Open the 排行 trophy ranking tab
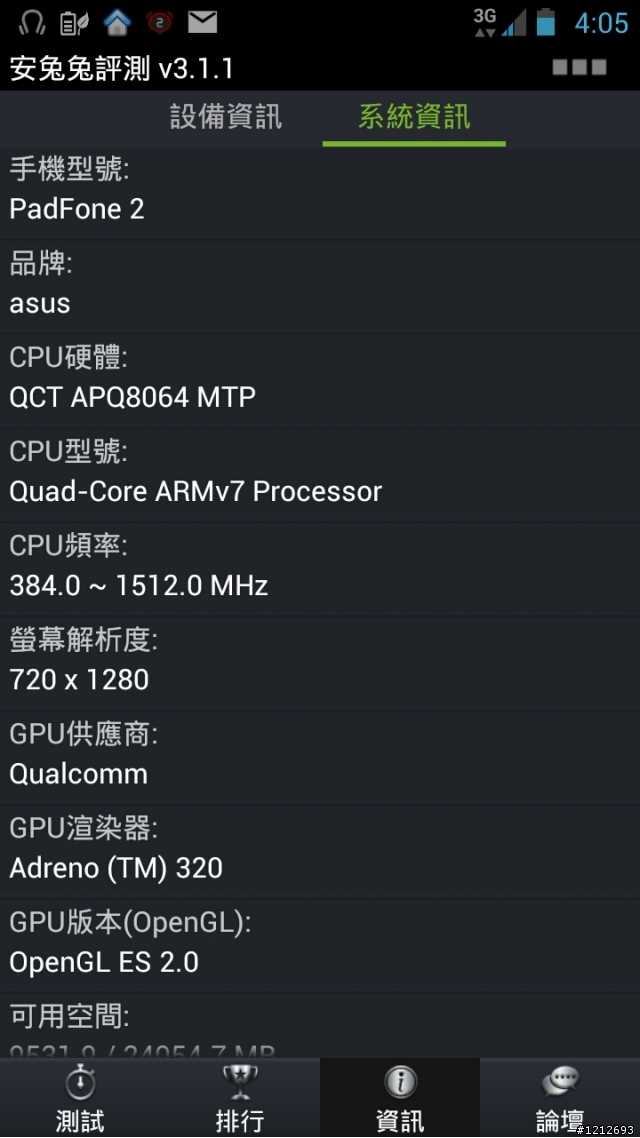Image resolution: width=640 pixels, height=1138 pixels. pos(239,1098)
